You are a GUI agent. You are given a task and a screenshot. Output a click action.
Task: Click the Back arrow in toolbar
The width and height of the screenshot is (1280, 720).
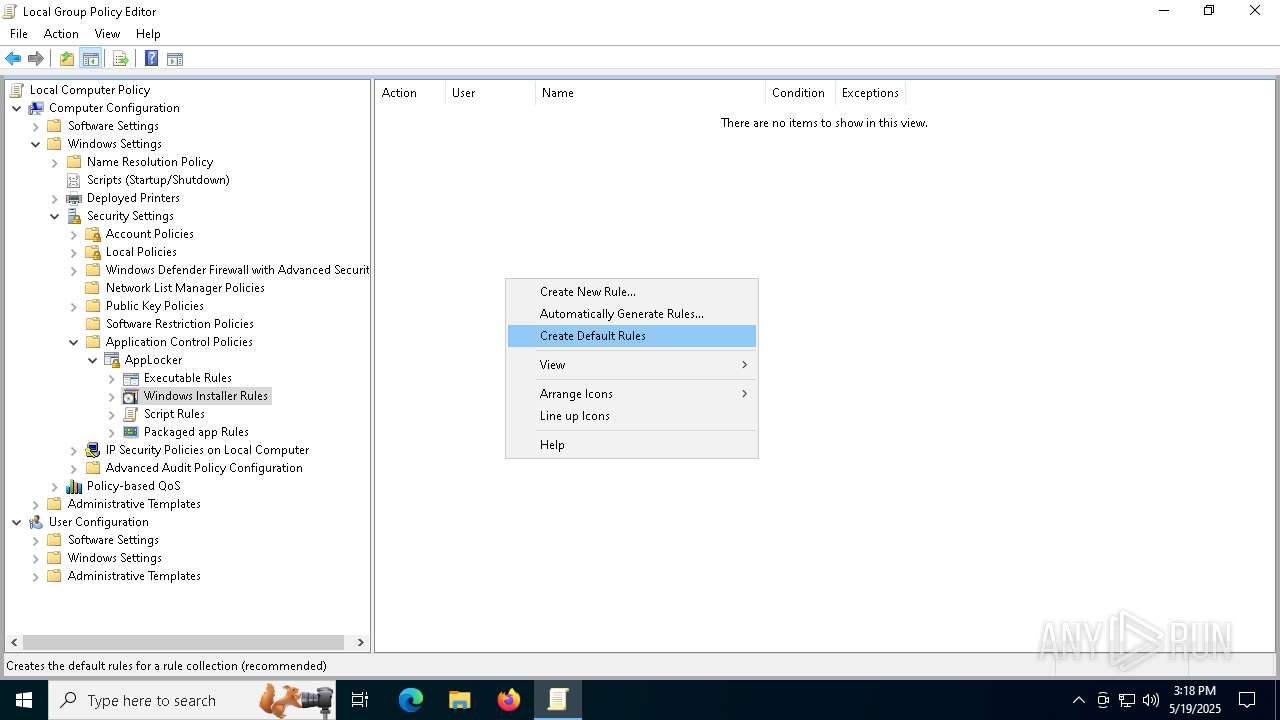point(13,59)
